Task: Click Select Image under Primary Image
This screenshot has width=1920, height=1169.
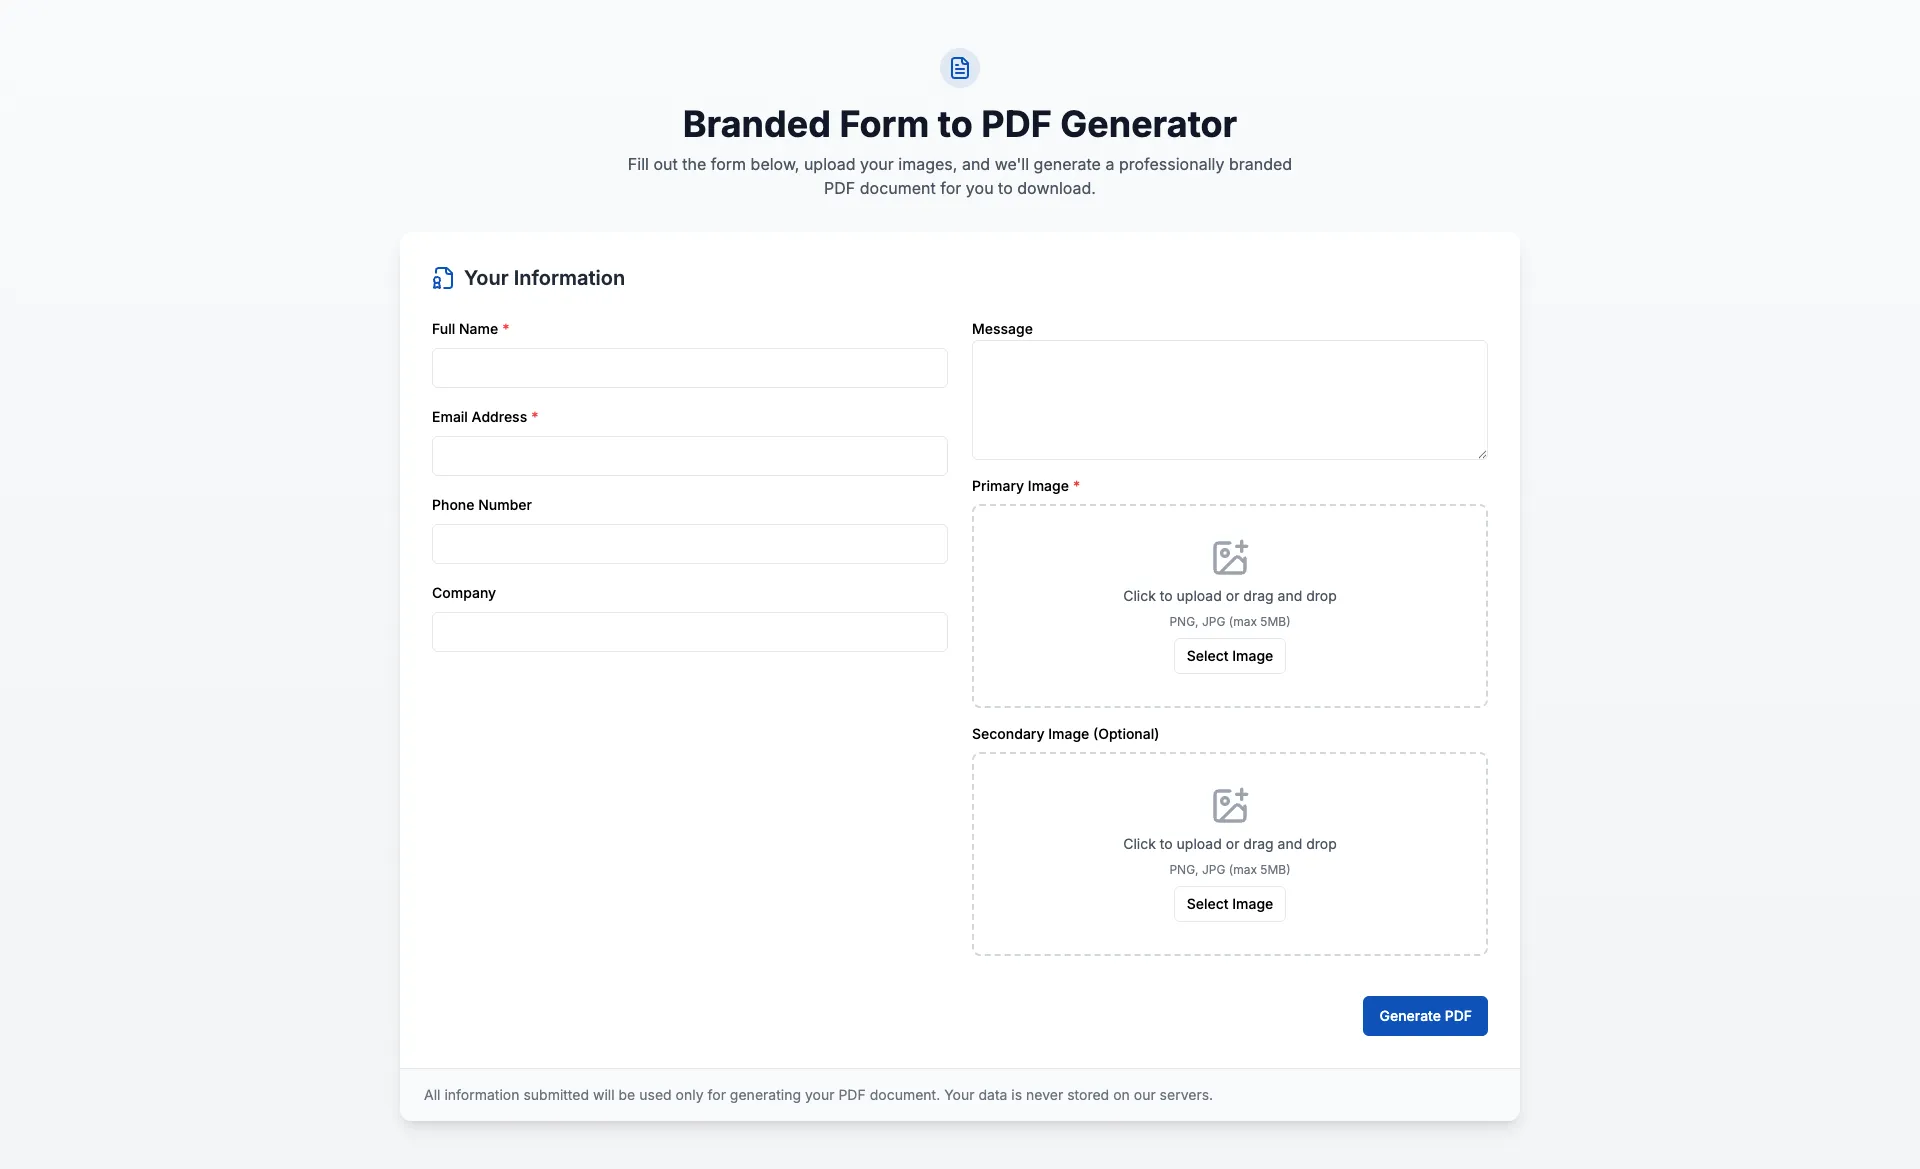Action: click(x=1229, y=656)
